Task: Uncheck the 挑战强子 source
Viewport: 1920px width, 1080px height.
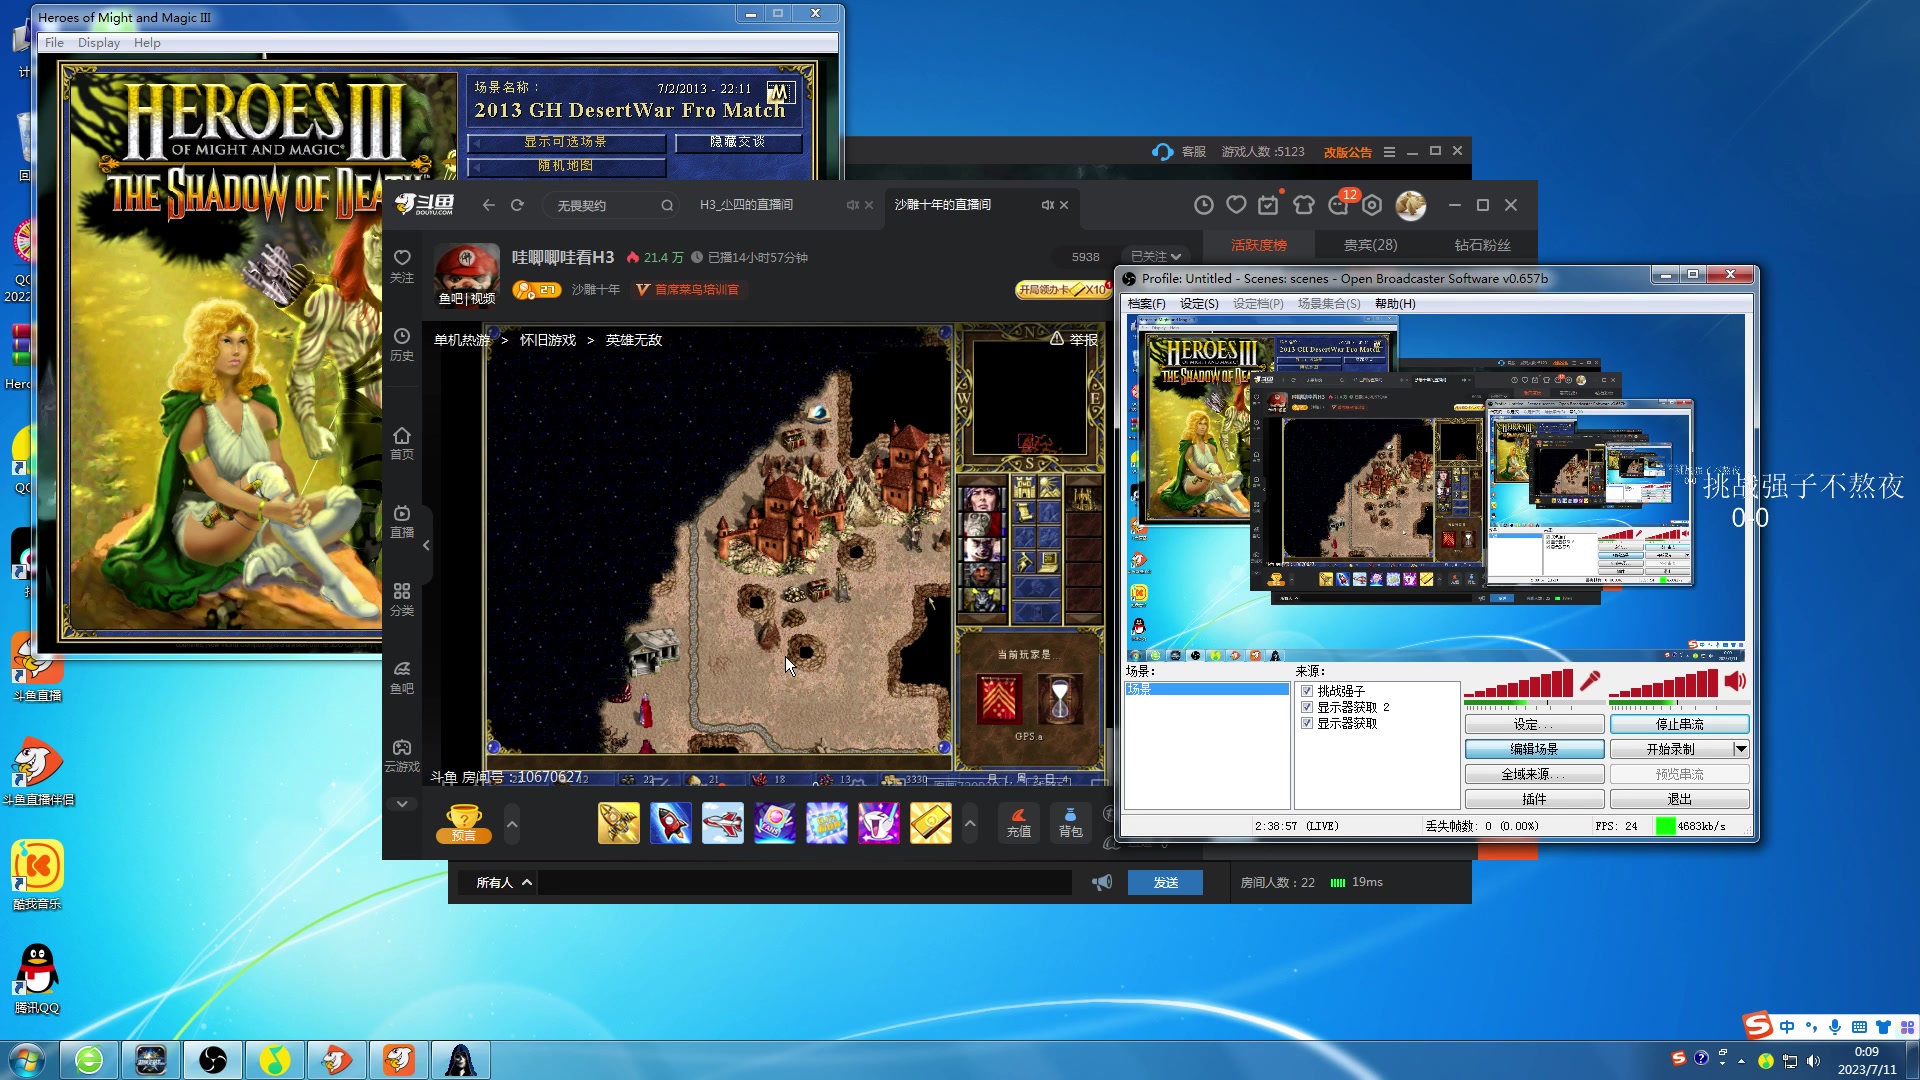Action: [1307, 691]
